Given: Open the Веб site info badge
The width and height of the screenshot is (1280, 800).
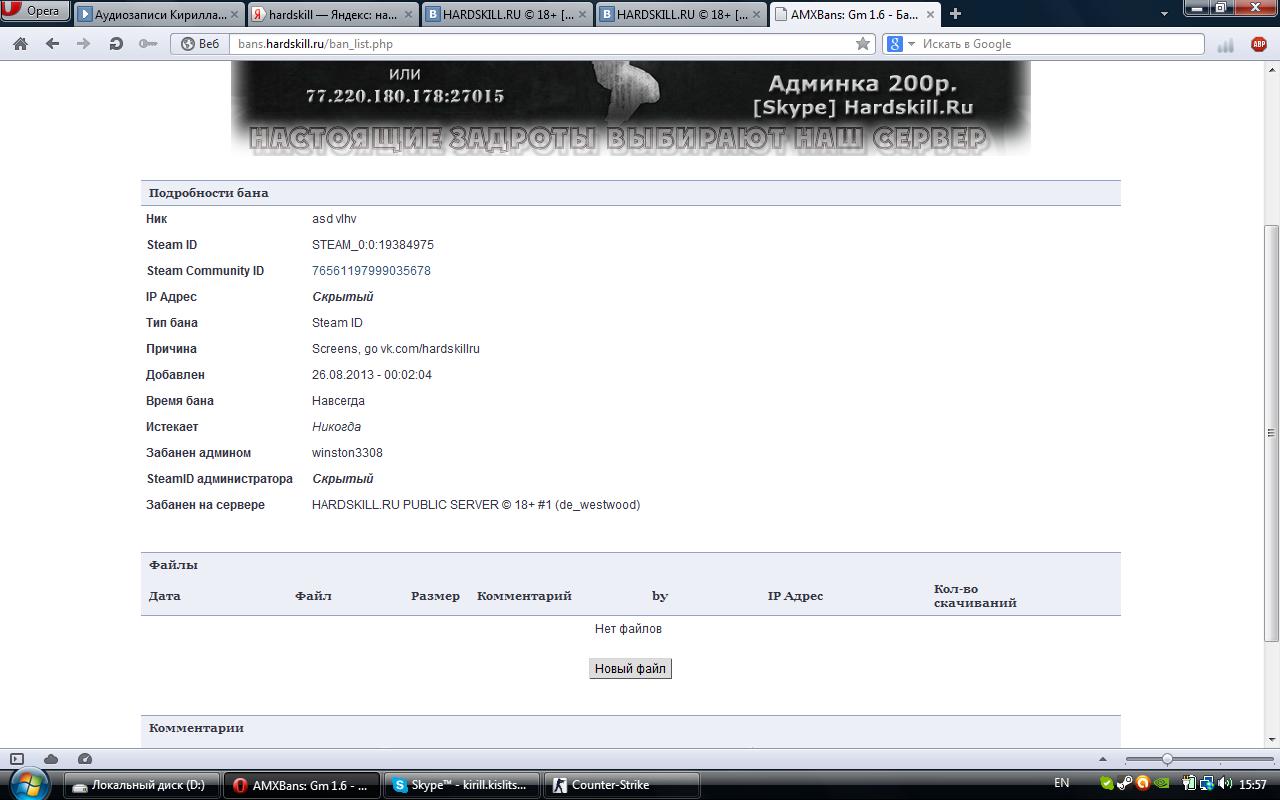Looking at the screenshot, I should pyautogui.click(x=199, y=44).
